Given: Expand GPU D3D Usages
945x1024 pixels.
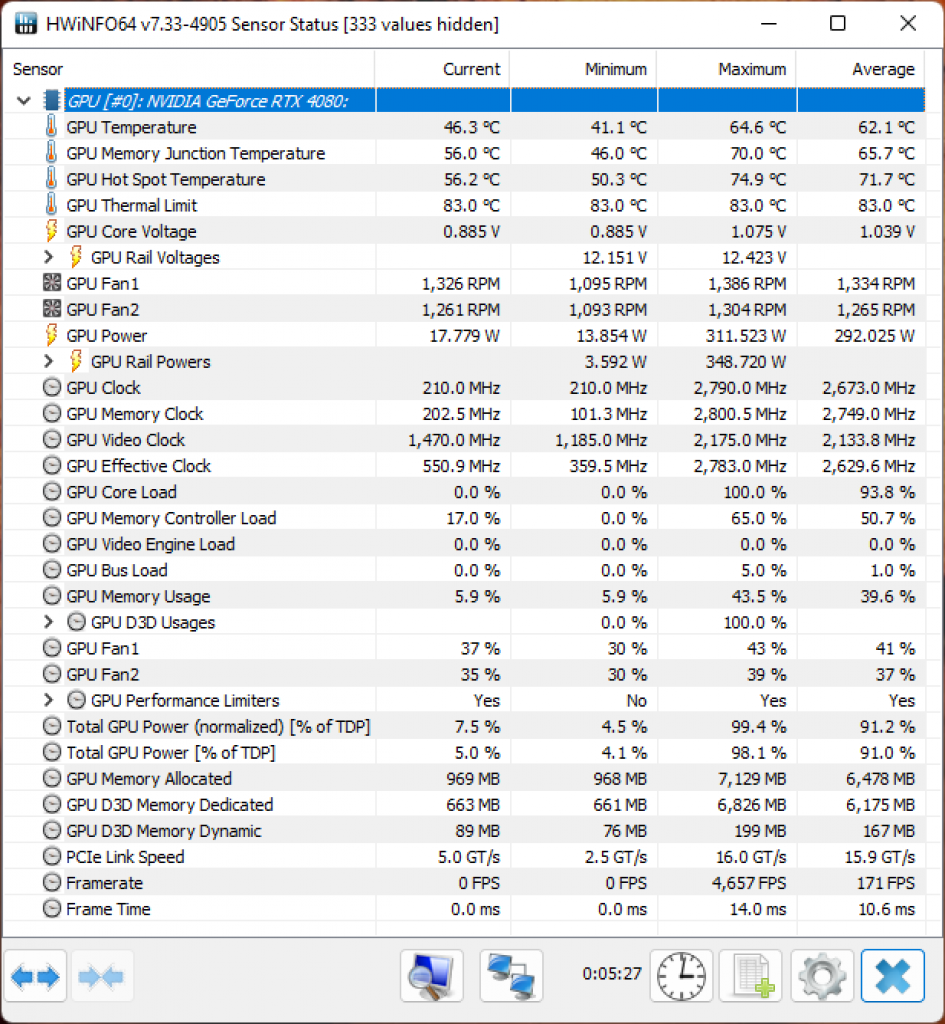Looking at the screenshot, I should 48,622.
